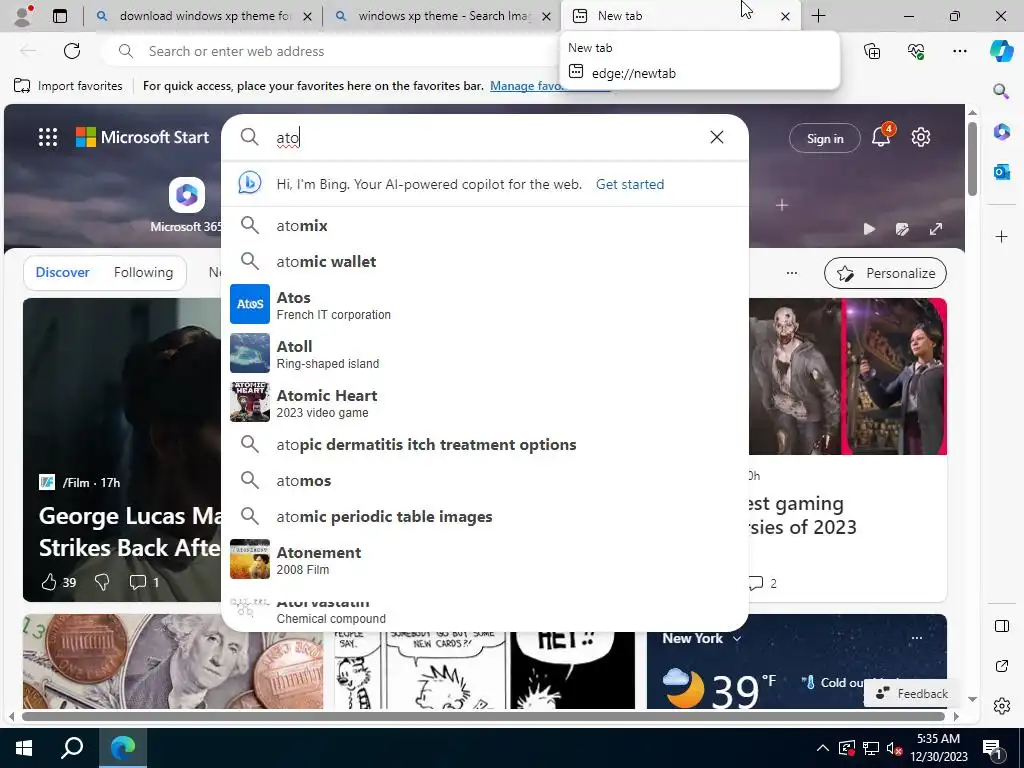This screenshot has width=1024, height=768.
Task: Click the Get started Bing link
Action: pos(630,184)
